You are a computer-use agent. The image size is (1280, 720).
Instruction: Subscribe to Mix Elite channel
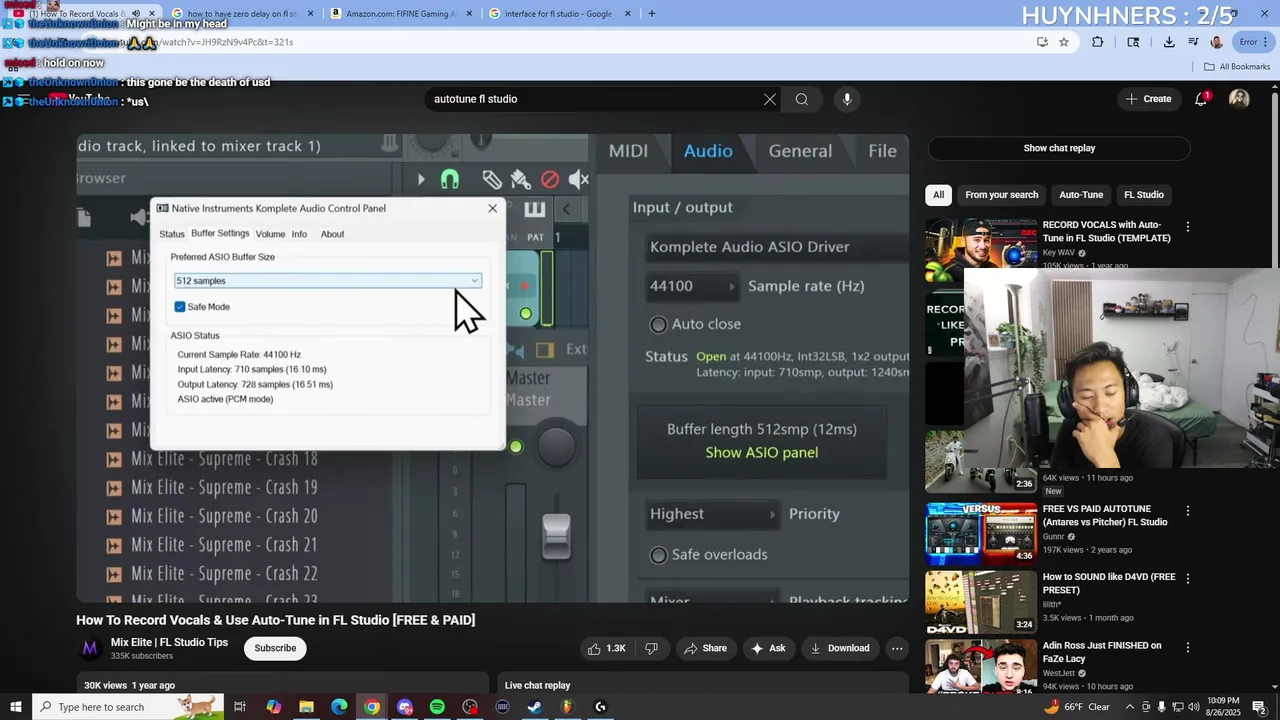click(275, 648)
